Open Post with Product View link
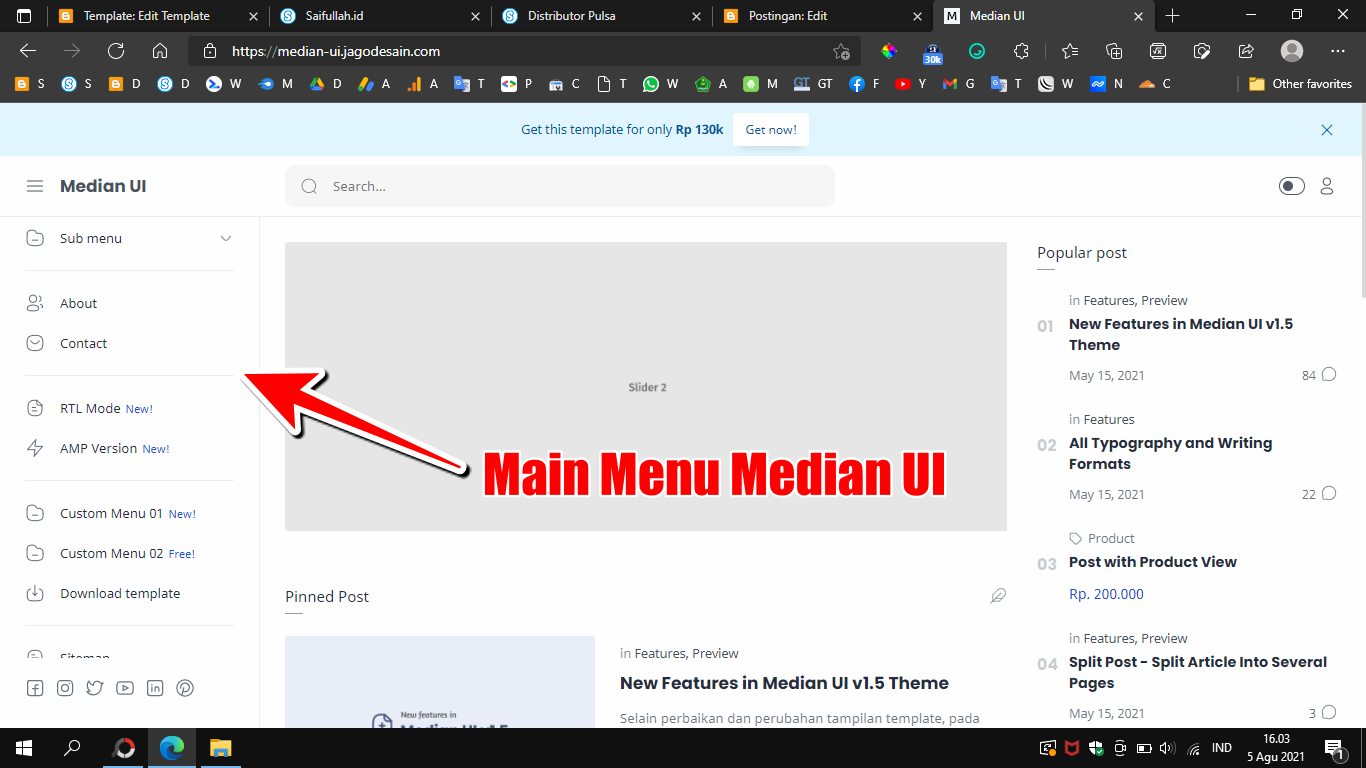The image size is (1366, 768). pos(1152,562)
